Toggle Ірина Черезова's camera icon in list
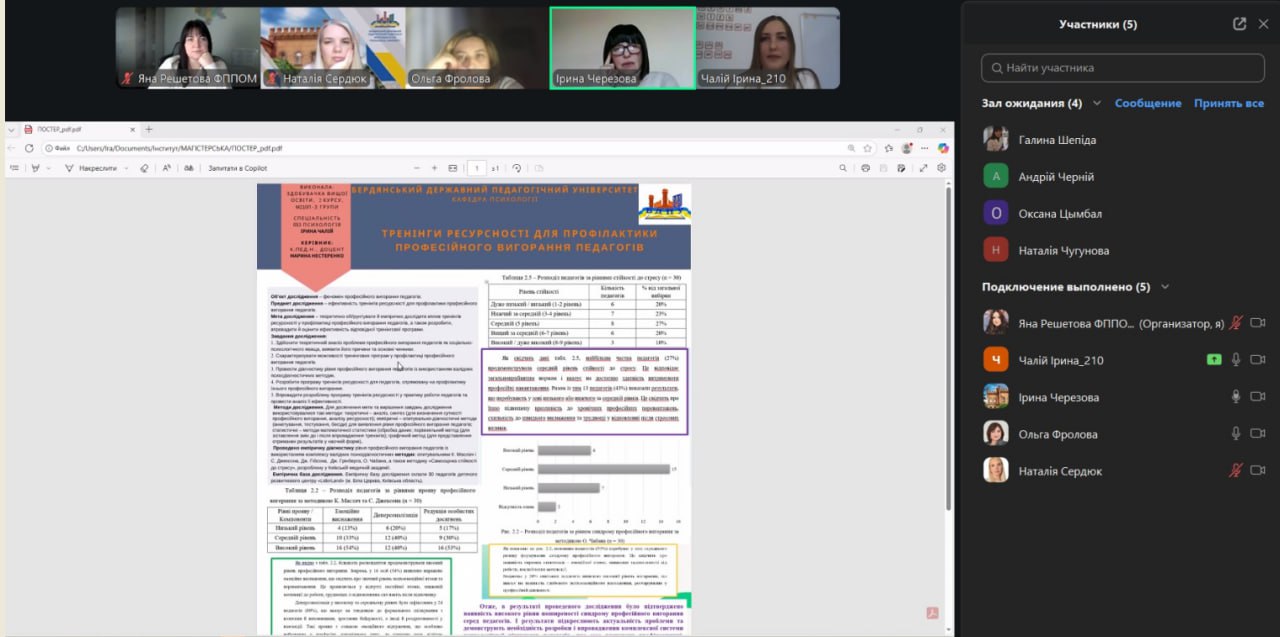Screen dimensions: 1280x637 [x=1258, y=397]
